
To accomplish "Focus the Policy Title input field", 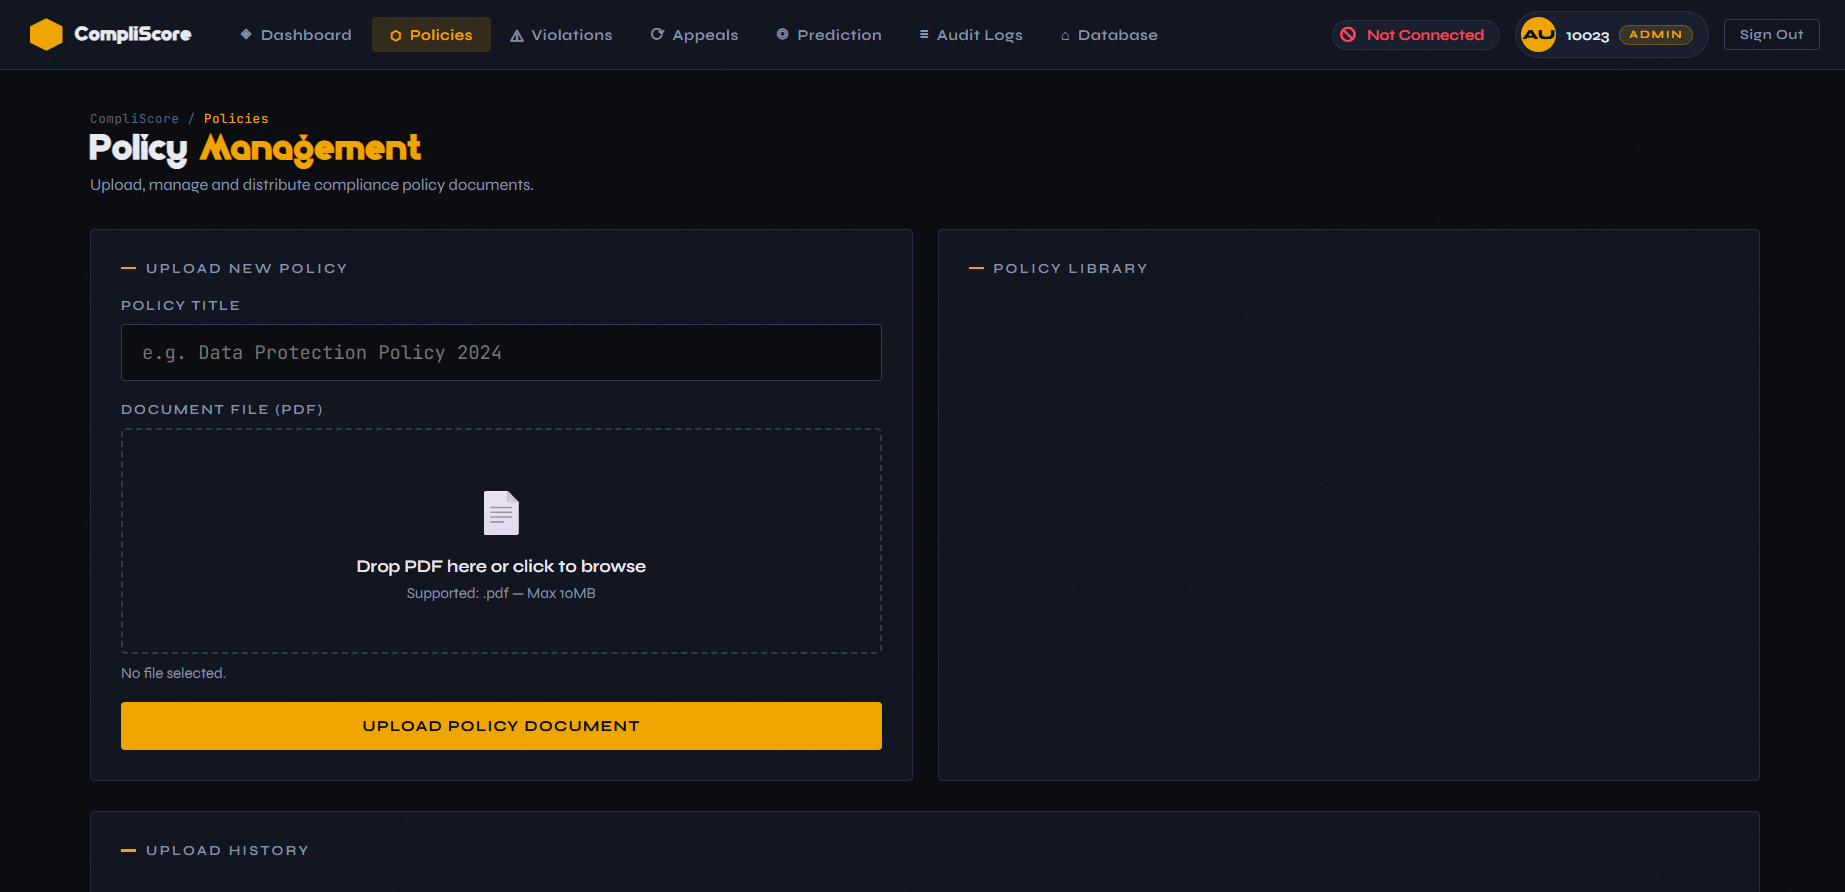I will 501,353.
